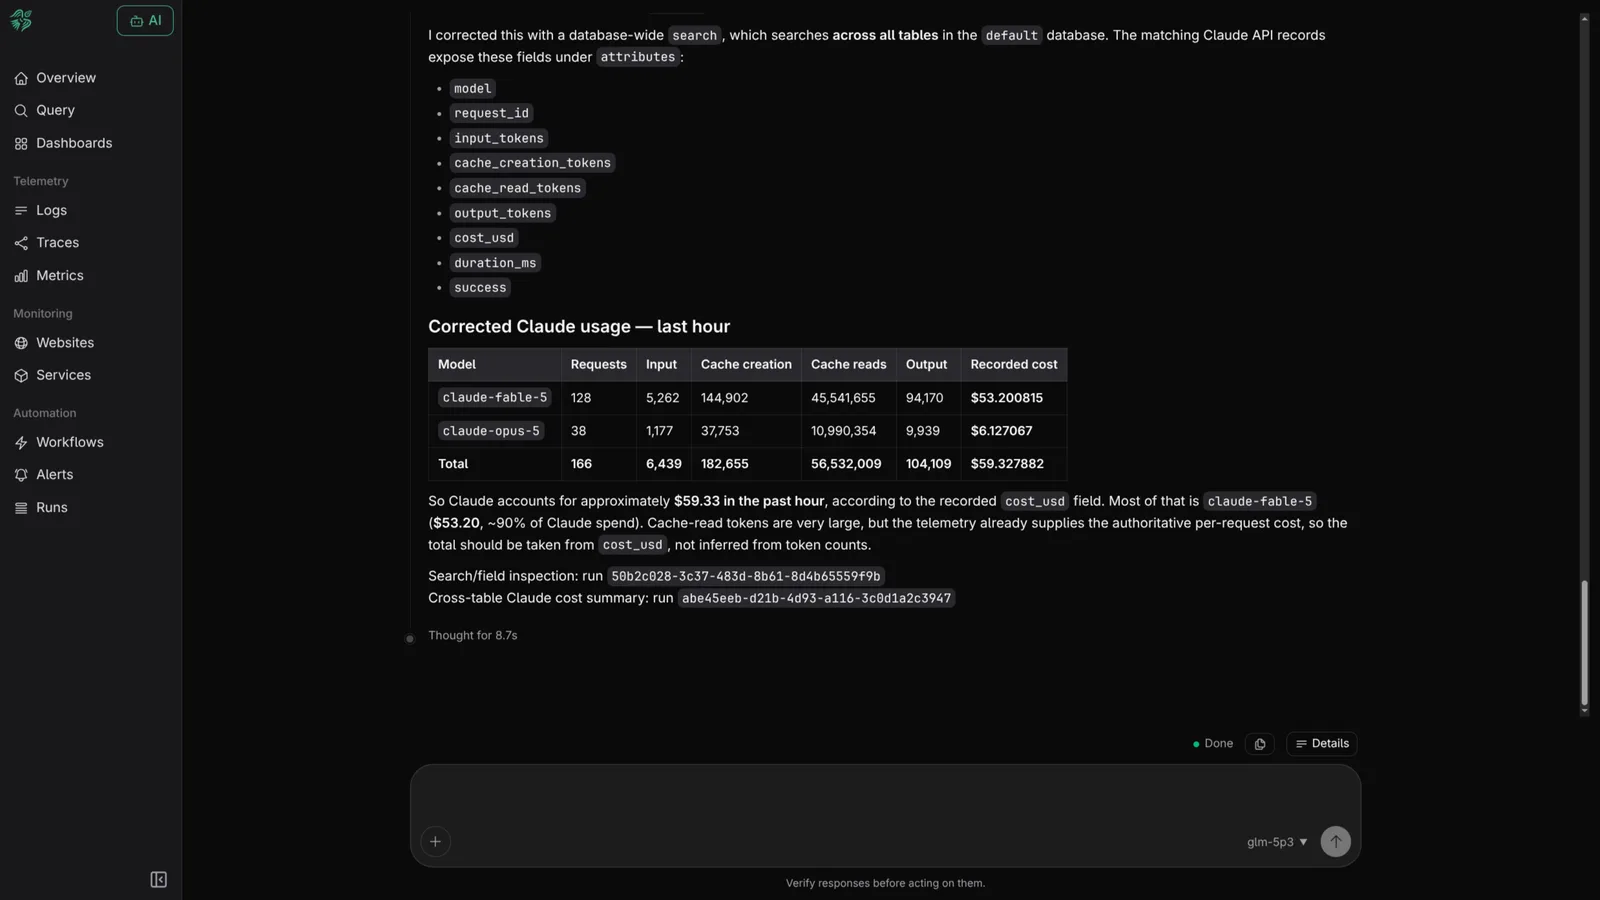Click claude-fable-5 in the Model column
1600x900 pixels.
coord(495,398)
